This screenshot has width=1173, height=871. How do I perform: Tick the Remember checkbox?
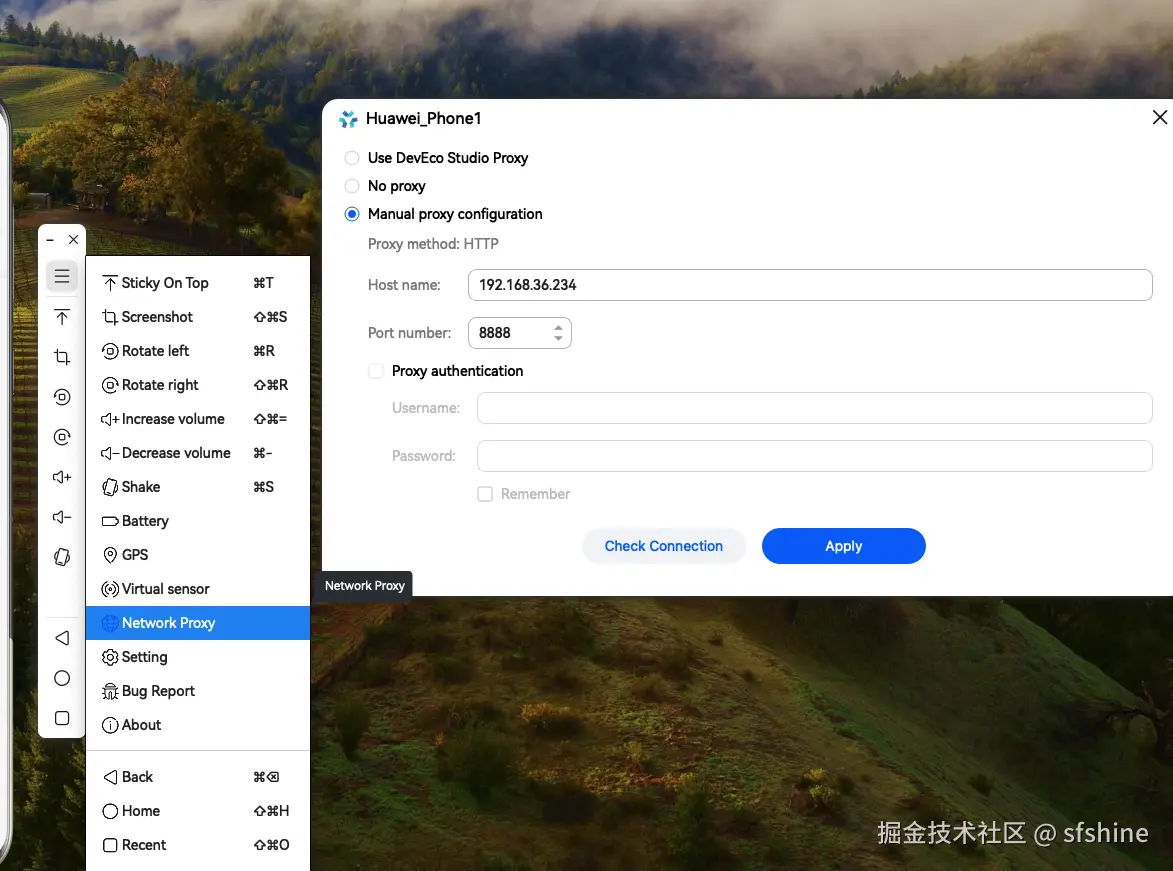pos(485,494)
